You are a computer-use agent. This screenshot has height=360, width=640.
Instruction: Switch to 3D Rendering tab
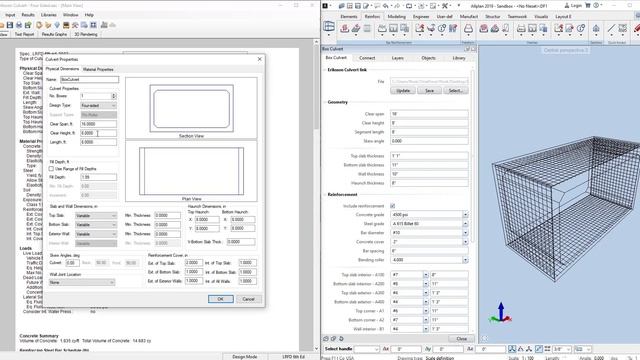coord(86,35)
